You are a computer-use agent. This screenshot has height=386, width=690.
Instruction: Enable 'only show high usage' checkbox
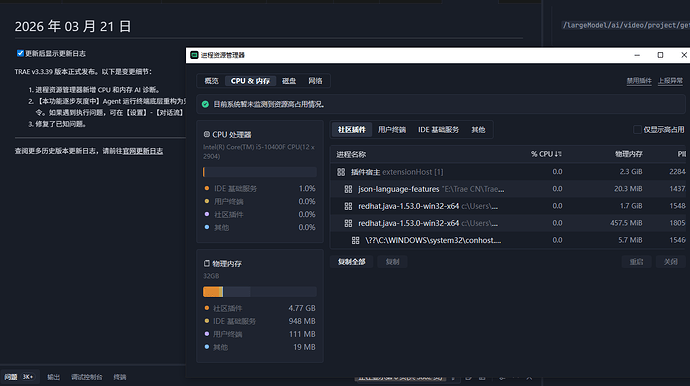[x=637, y=129]
